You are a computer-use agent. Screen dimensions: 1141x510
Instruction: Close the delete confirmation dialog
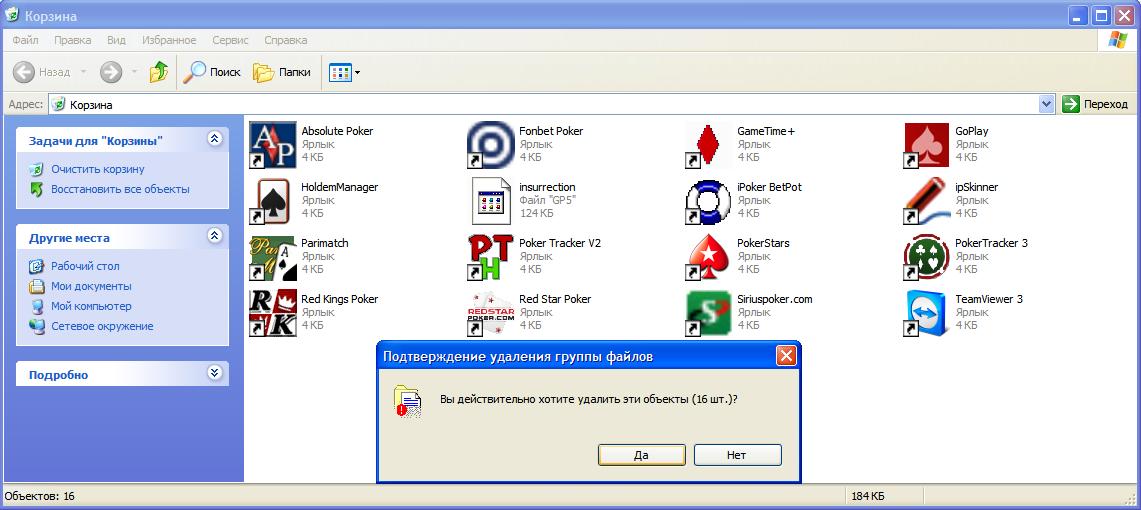pyautogui.click(x=786, y=357)
